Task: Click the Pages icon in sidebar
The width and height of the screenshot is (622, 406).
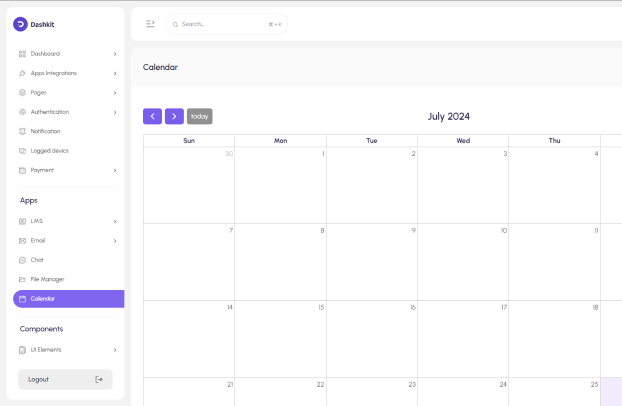Action: [x=22, y=93]
